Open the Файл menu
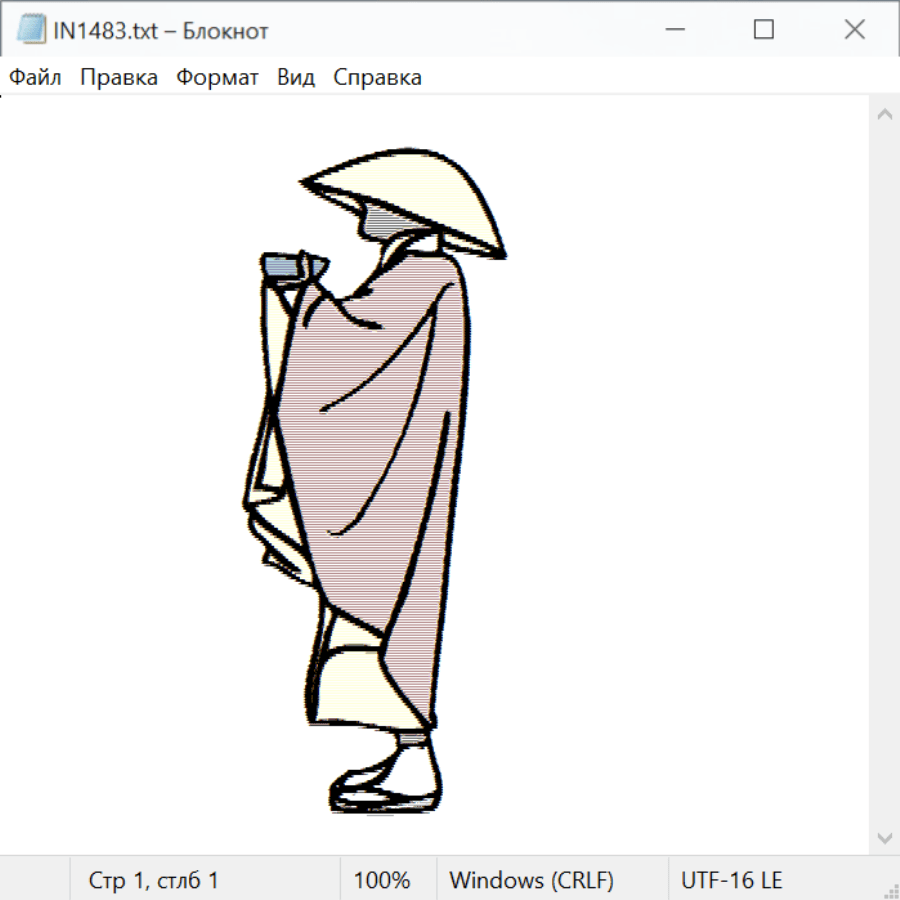This screenshot has width=900, height=900. [36, 78]
